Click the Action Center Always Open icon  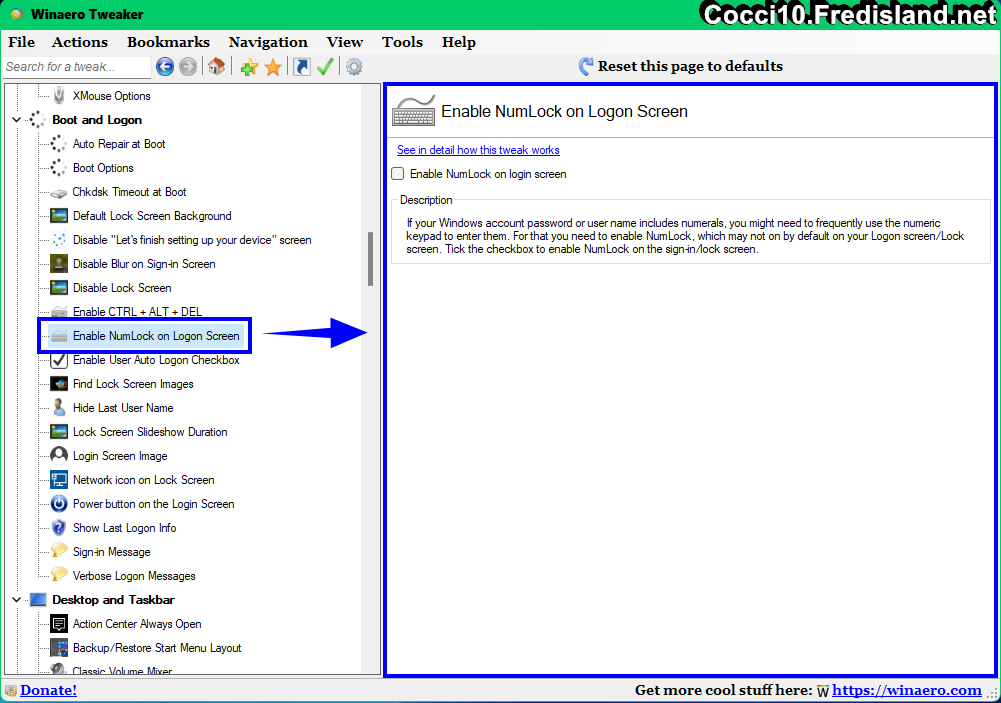59,624
